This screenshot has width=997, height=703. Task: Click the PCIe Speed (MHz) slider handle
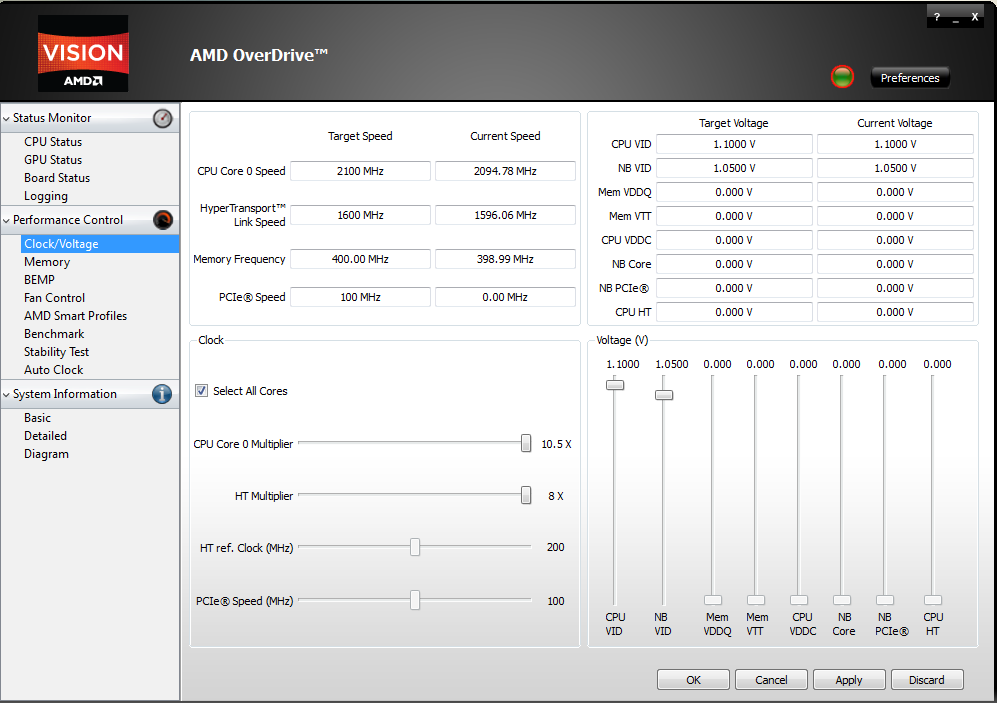tap(415, 600)
